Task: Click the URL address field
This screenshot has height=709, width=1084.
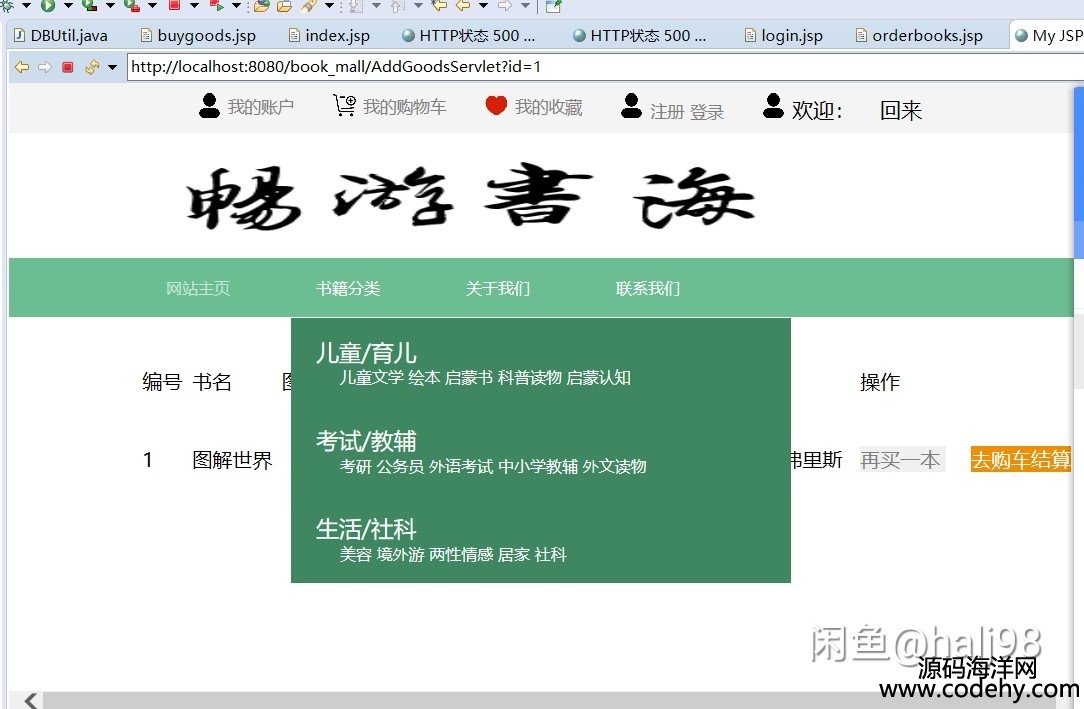Action: pos(605,67)
